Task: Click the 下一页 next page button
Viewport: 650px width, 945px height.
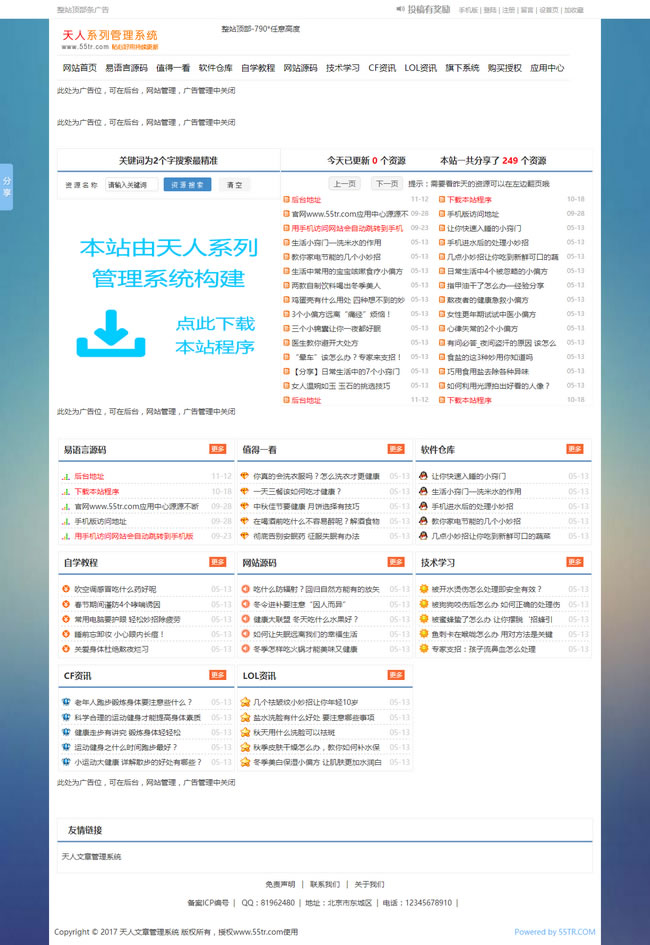Action: coord(386,184)
